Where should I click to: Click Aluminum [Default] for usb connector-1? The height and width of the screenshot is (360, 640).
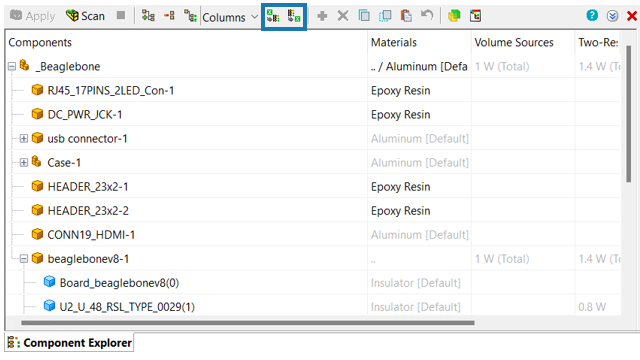420,139
